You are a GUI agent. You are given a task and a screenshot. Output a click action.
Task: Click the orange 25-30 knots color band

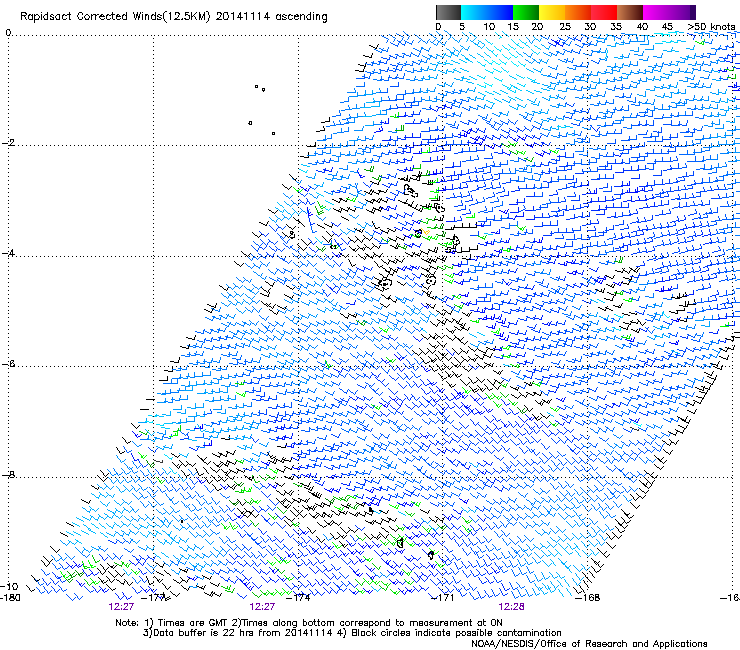578,12
